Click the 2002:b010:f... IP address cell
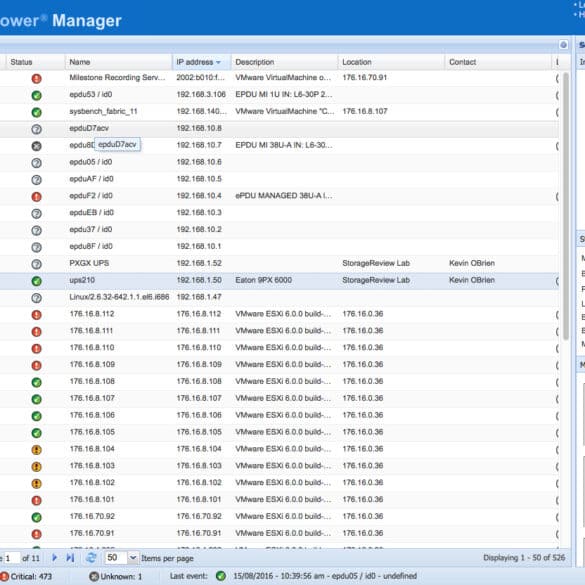This screenshot has height=585, width=585. [x=200, y=78]
